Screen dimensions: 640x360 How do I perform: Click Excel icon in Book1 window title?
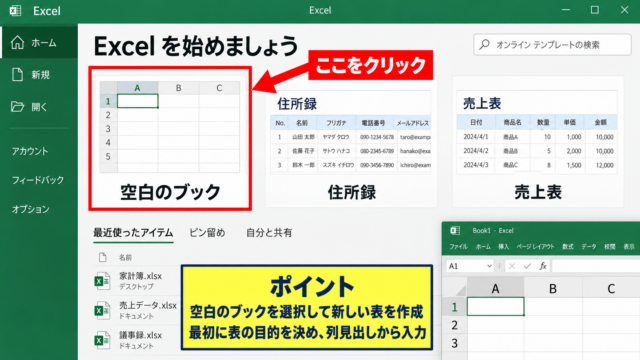(455, 231)
